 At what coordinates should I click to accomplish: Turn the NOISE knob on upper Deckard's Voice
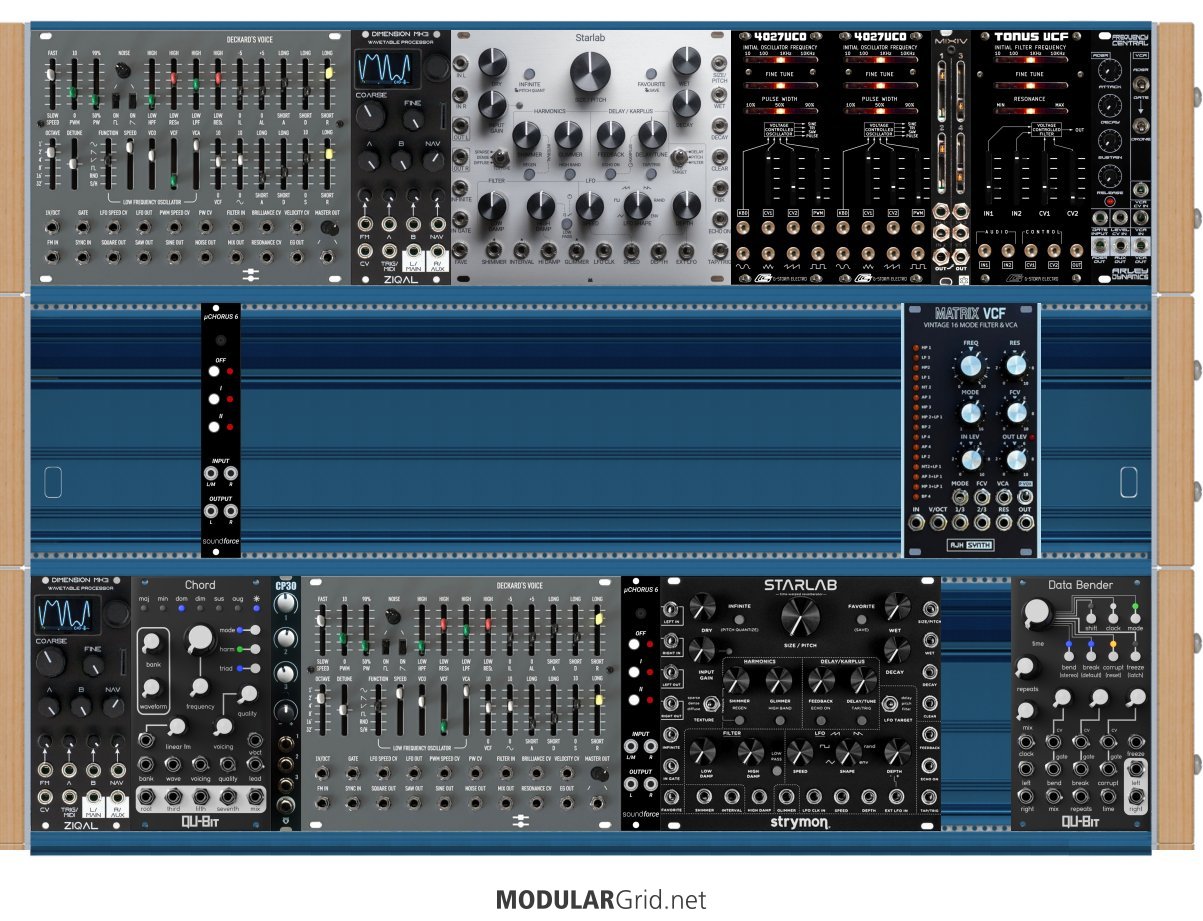tap(122, 70)
